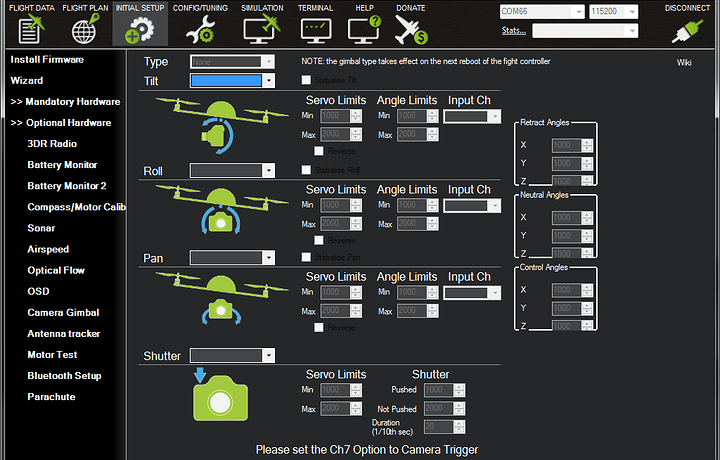Open the Battery Monitor 2 page

click(67, 186)
